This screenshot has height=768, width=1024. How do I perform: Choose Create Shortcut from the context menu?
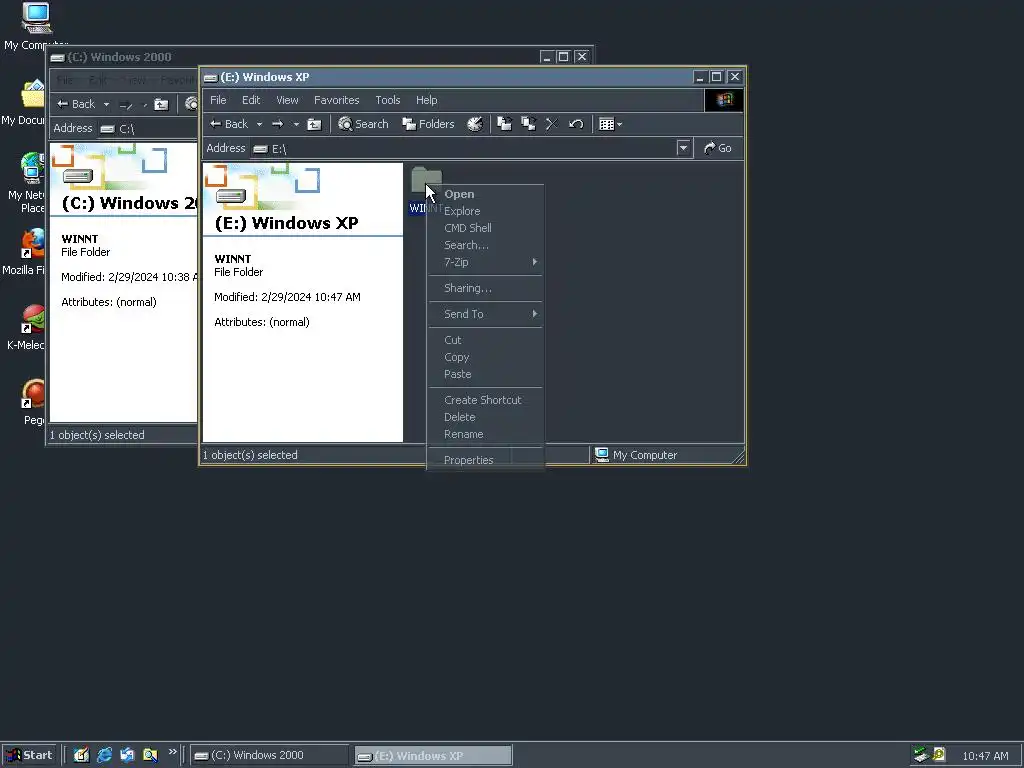point(485,400)
